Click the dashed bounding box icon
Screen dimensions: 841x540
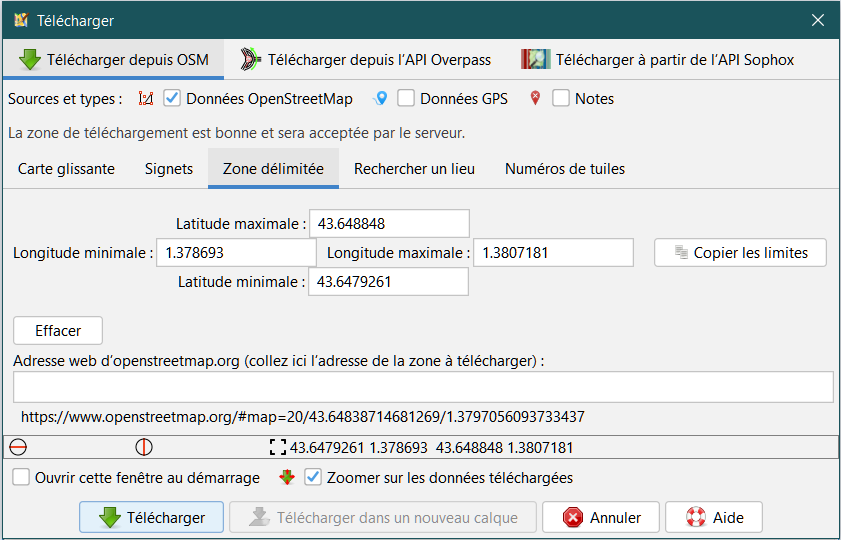[277, 448]
